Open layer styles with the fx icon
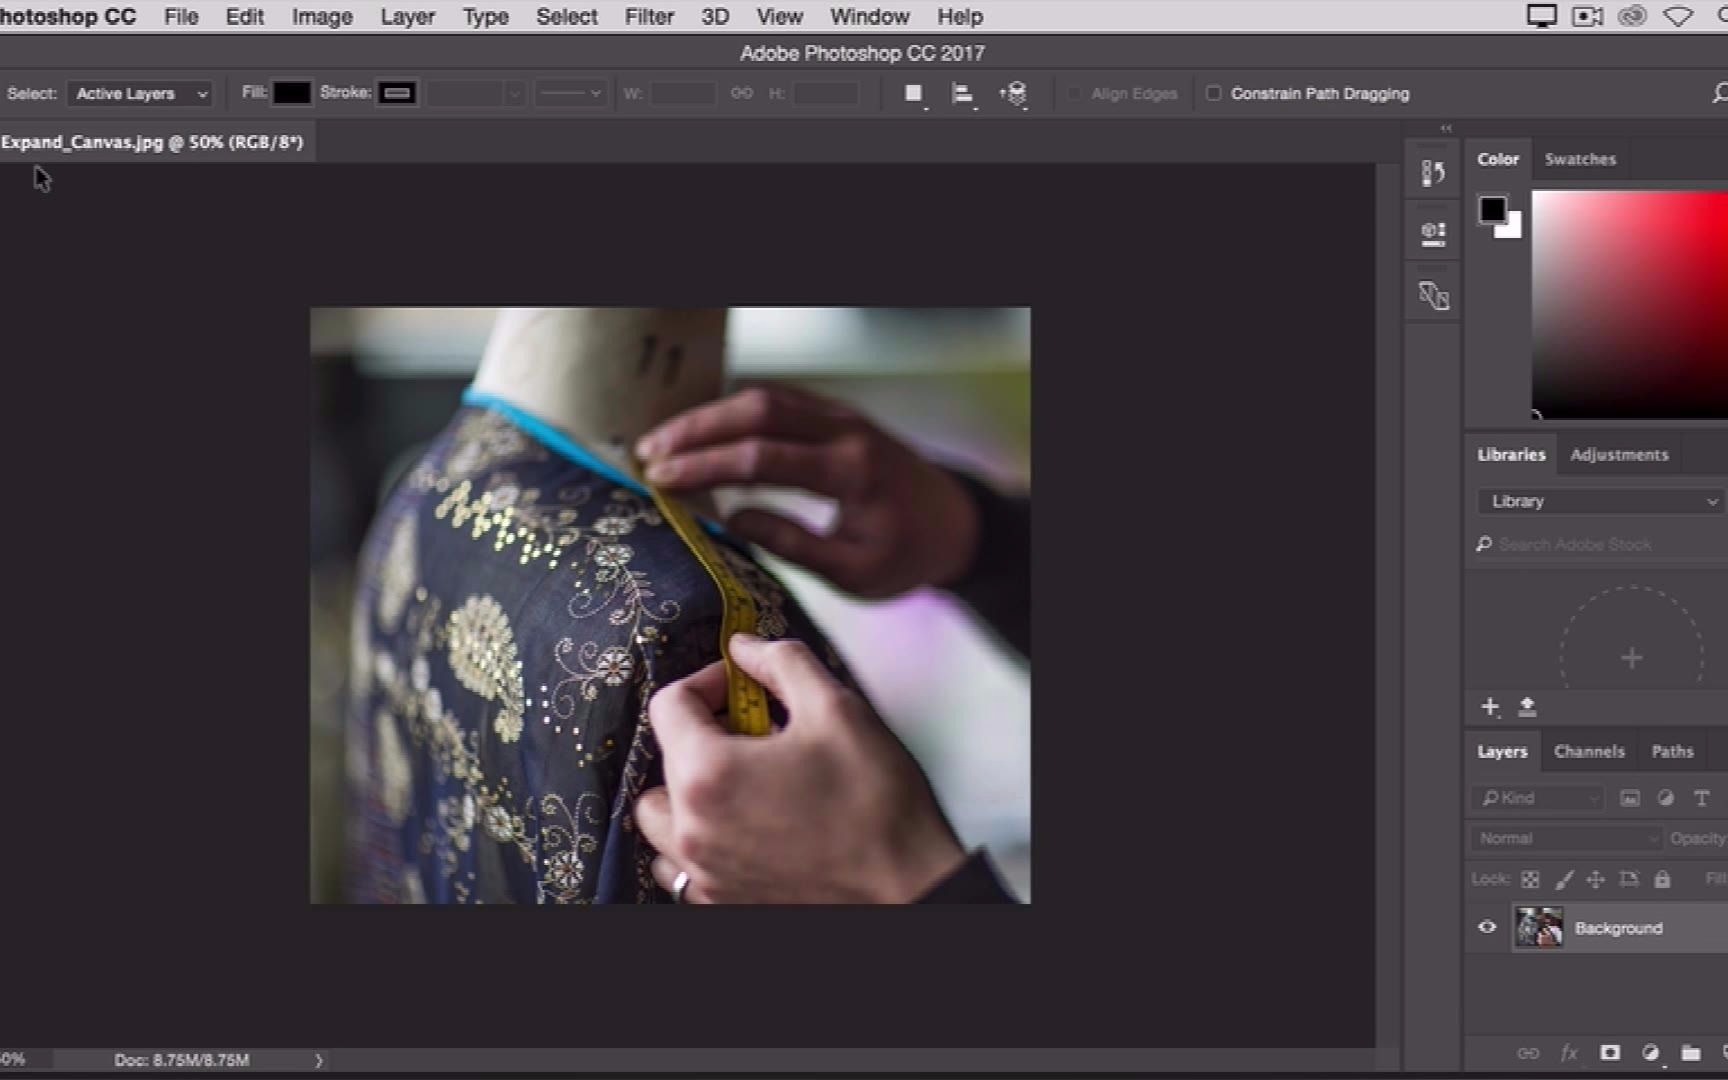Screen dimensions: 1728x1080 click(1570, 1053)
